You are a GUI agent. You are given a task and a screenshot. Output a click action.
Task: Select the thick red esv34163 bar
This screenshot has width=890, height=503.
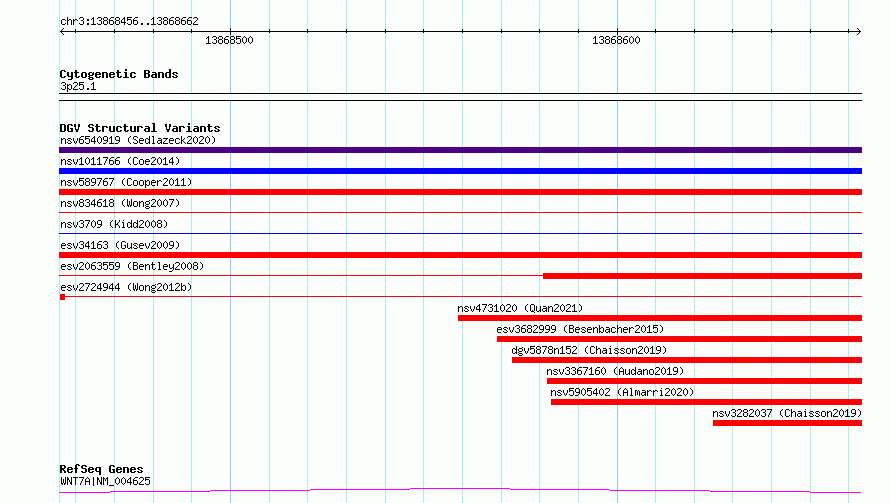[x=460, y=255]
